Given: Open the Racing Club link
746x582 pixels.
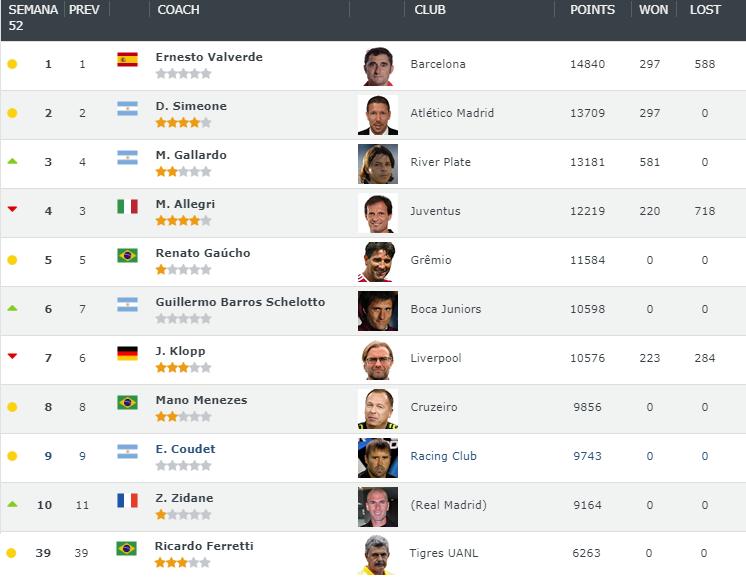Looking at the screenshot, I should 443,456.
